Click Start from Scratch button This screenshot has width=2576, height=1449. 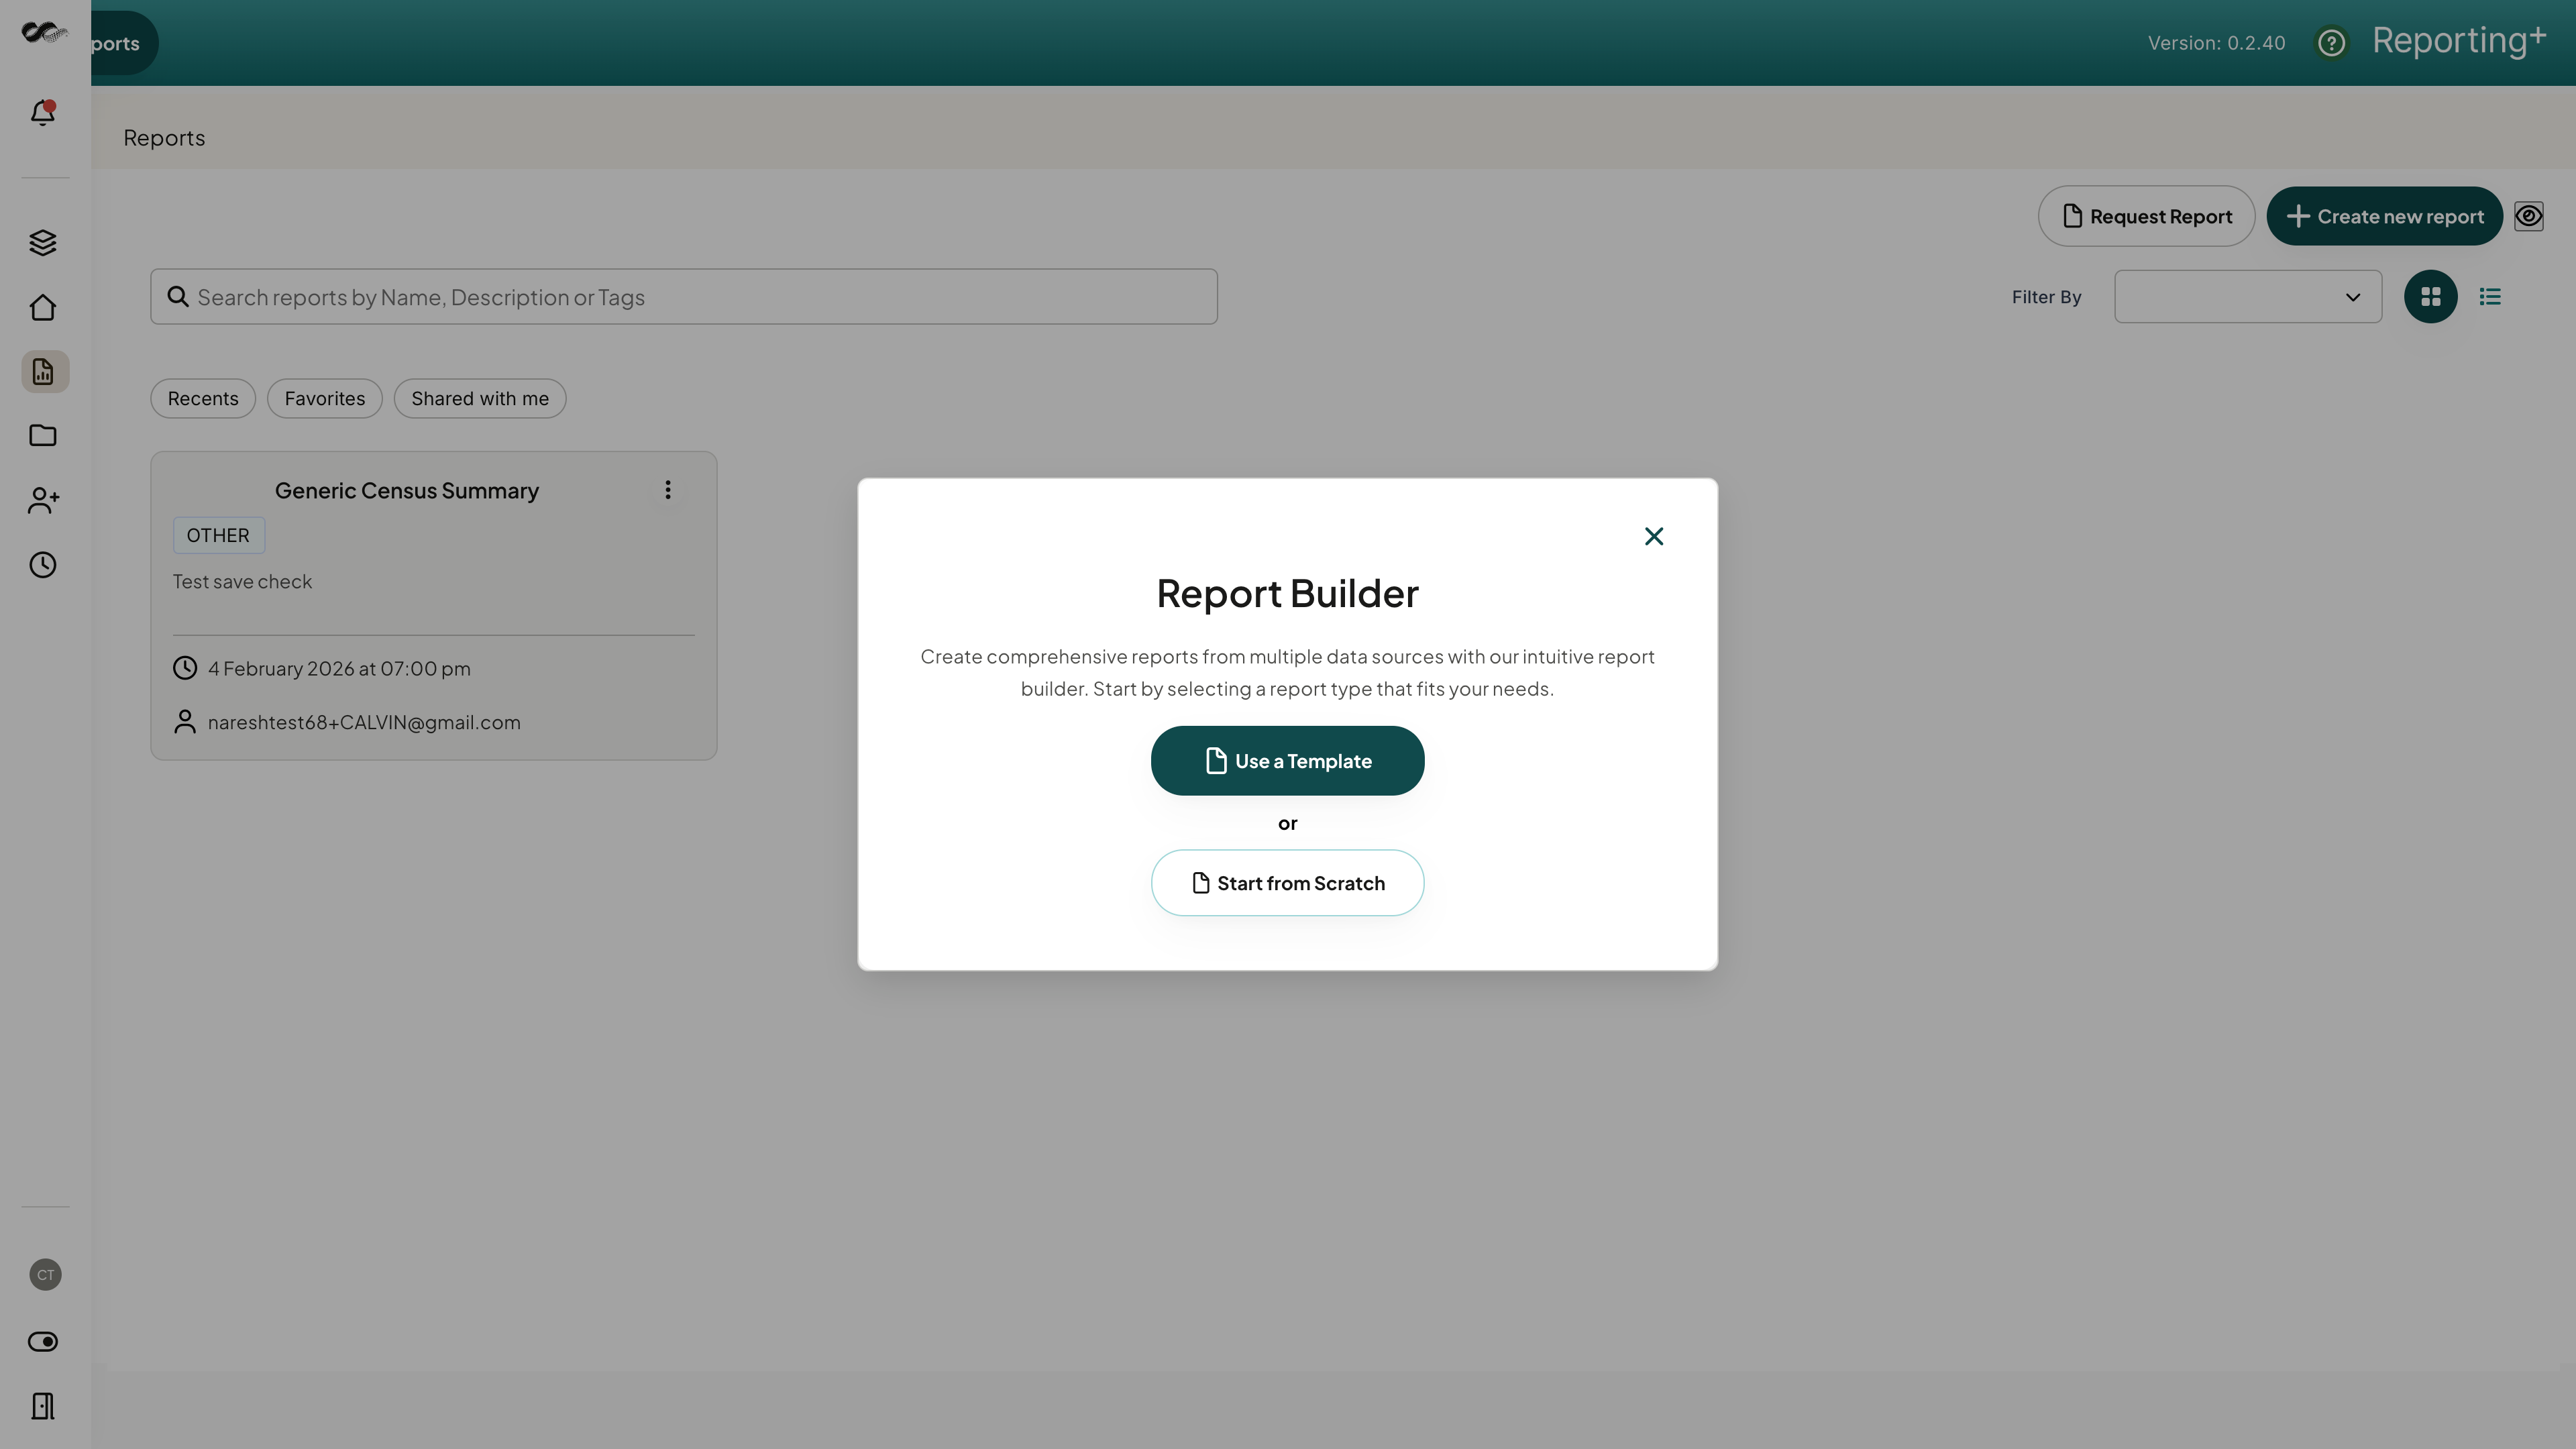[x=1288, y=883]
